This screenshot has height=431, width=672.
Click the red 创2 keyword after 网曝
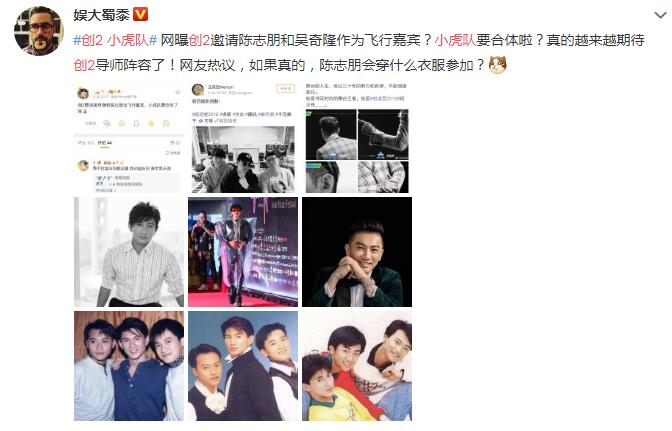tap(199, 40)
